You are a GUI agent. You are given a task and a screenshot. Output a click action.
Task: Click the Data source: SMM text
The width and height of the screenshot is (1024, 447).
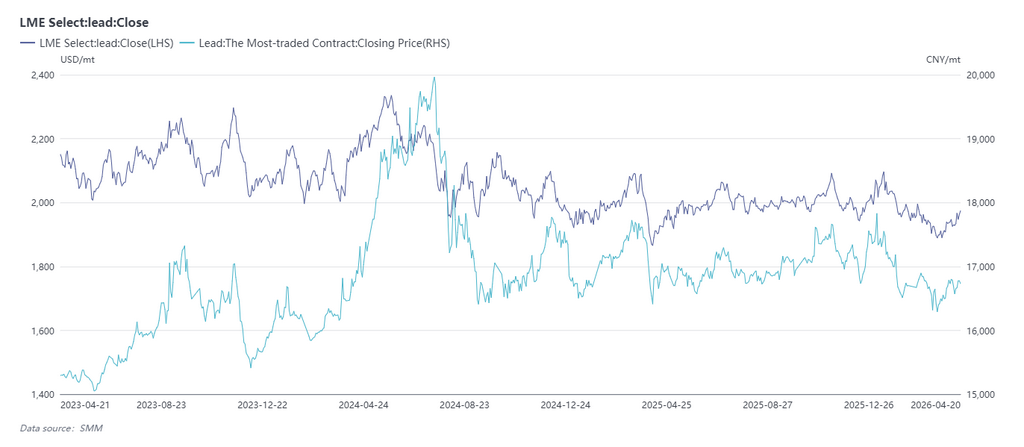coord(61,428)
